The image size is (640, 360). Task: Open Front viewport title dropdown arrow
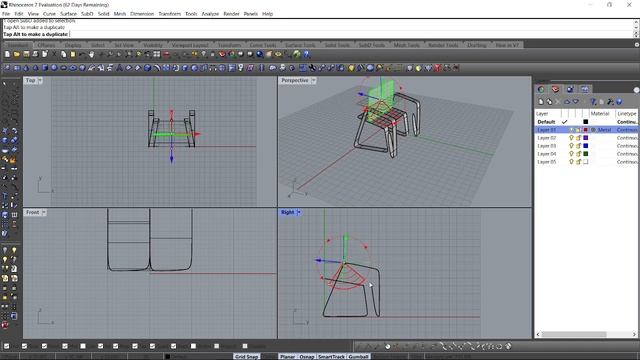pos(44,212)
